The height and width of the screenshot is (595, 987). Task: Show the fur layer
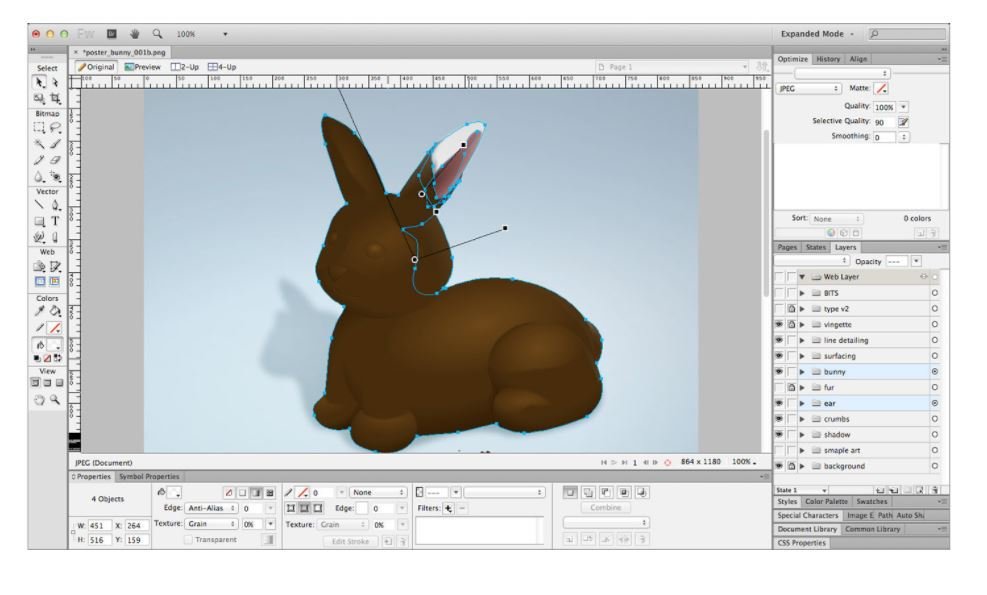tap(779, 387)
